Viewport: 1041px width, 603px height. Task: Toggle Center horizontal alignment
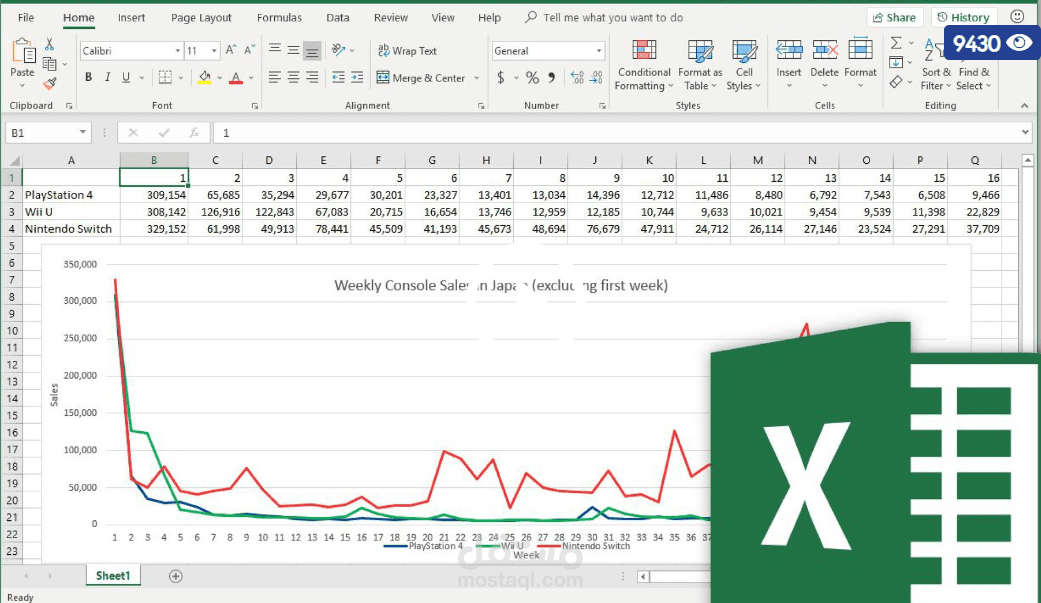(x=293, y=78)
